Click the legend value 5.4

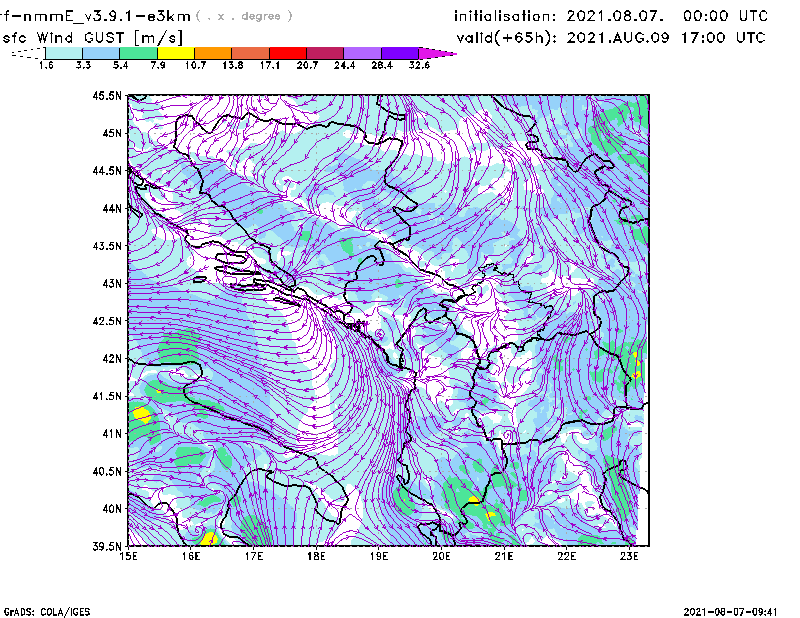[x=120, y=65]
